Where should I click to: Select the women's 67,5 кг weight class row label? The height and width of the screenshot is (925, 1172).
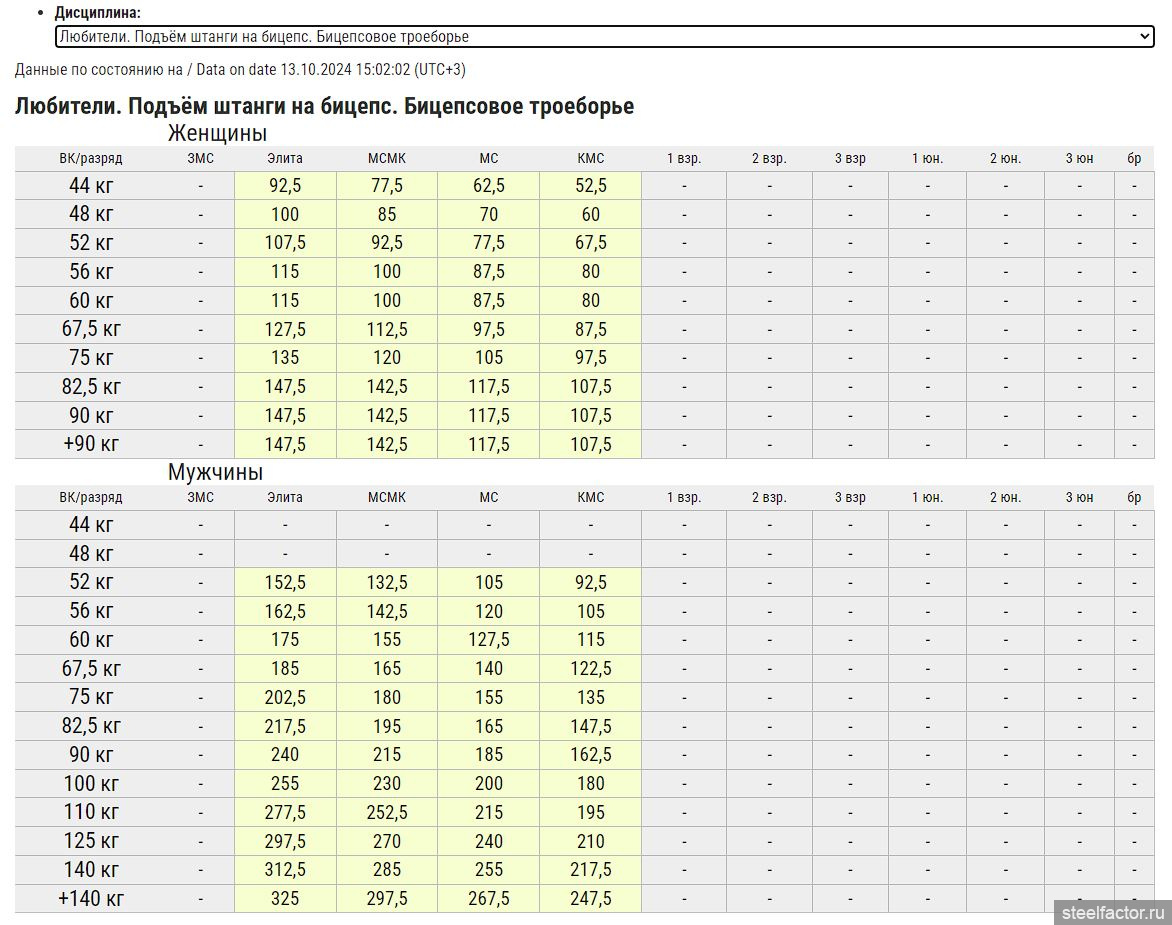pos(91,329)
